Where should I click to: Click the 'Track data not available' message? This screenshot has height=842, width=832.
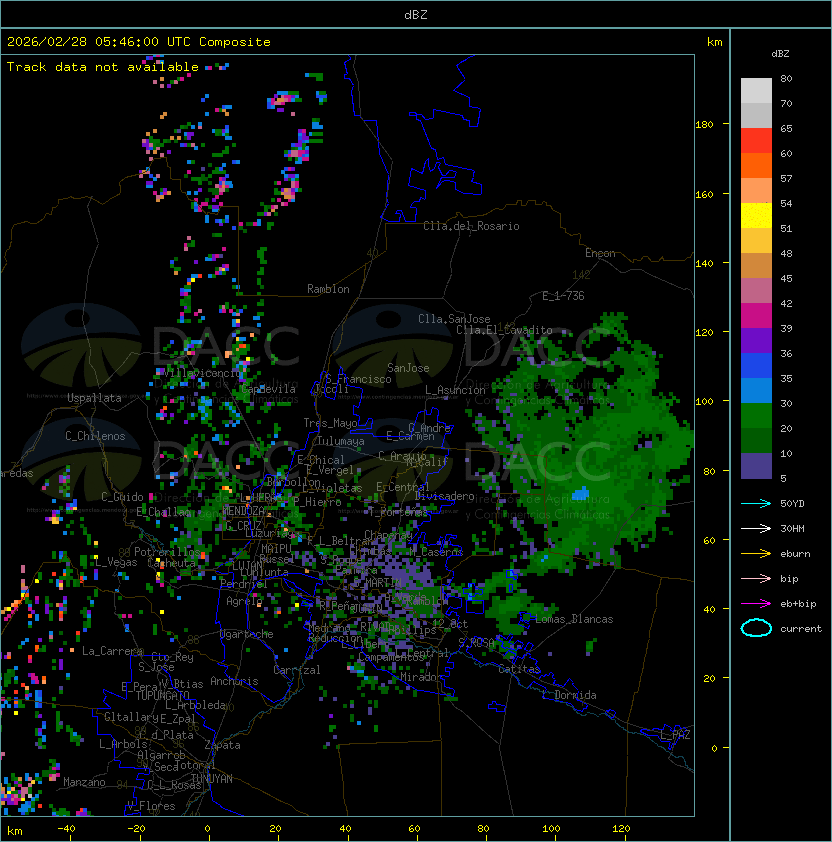click(x=103, y=67)
